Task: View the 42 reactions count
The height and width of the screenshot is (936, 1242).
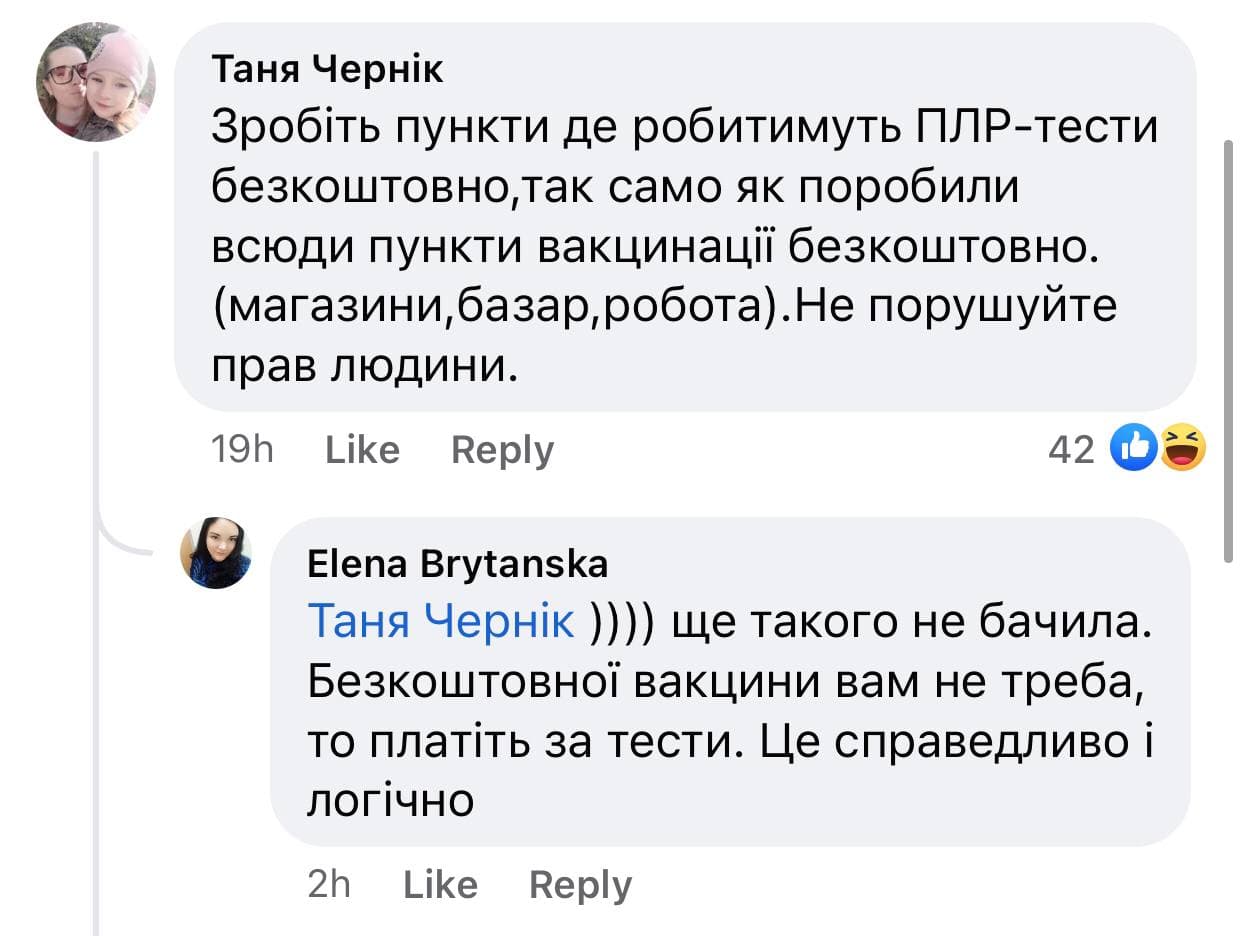Action: (1071, 451)
